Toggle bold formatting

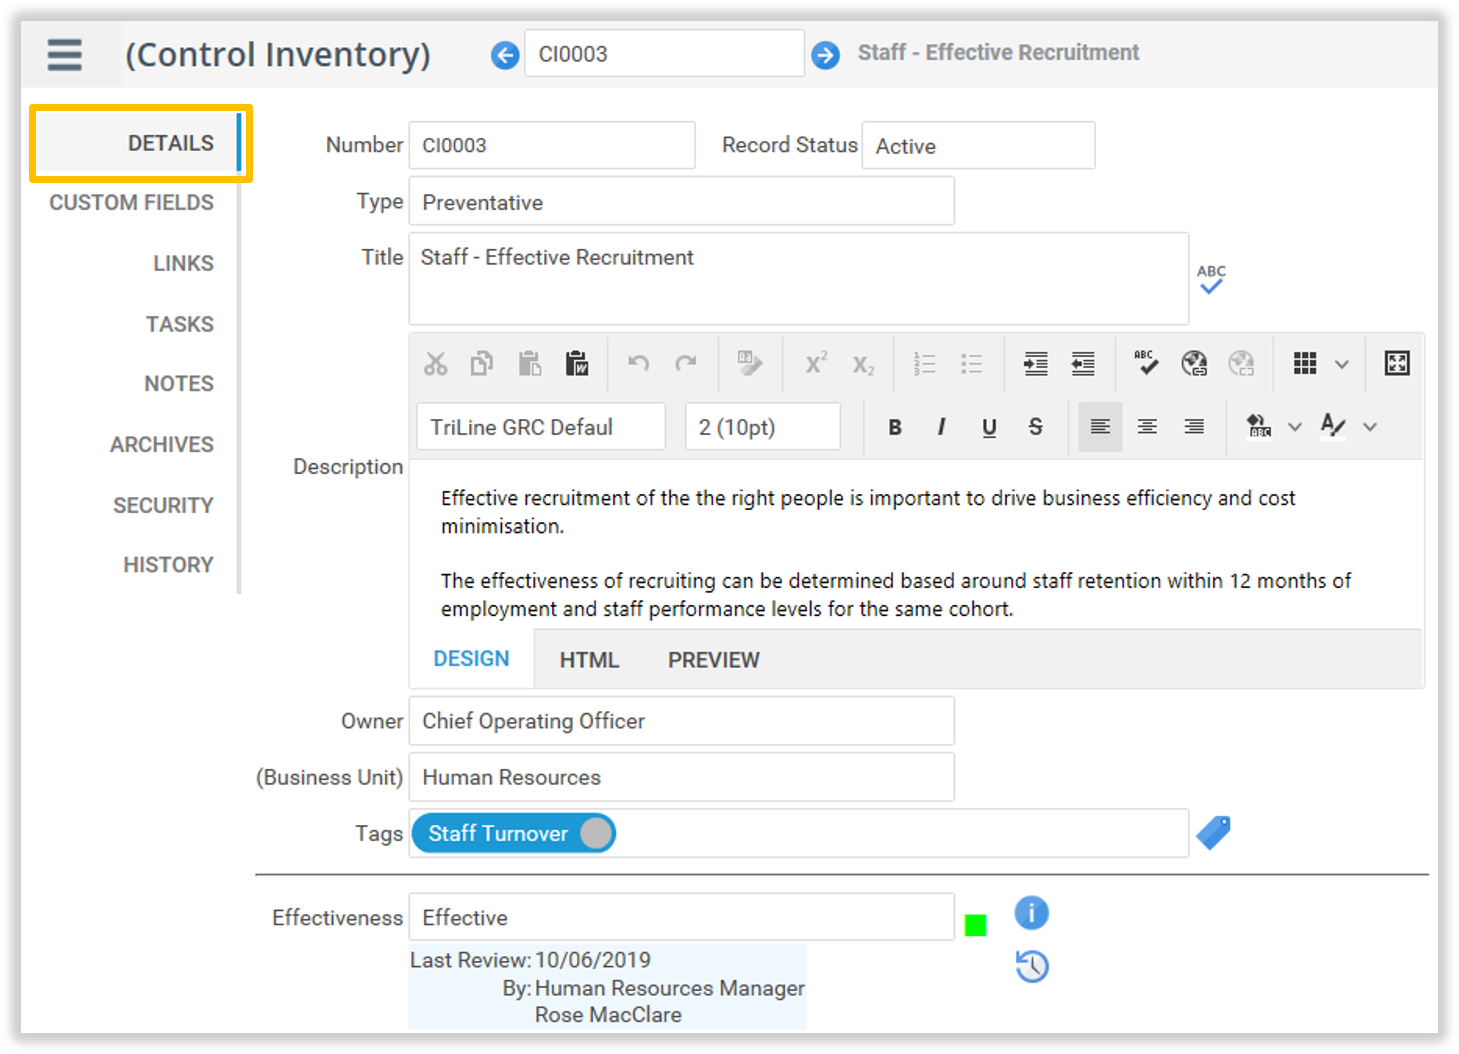pos(895,427)
